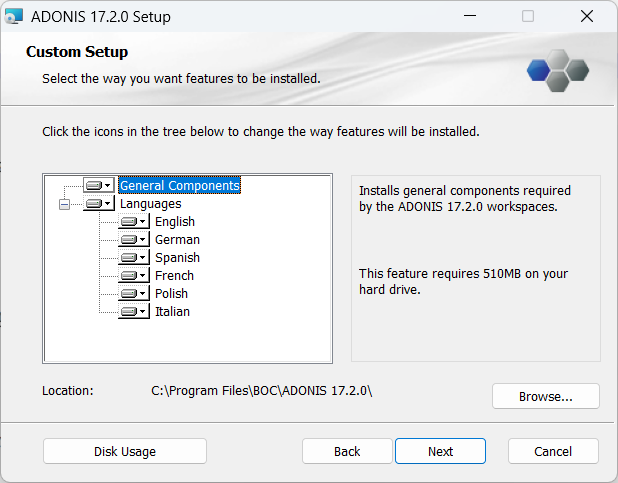Open General Components install-option drive icon
This screenshot has height=483, width=618.
[99, 185]
